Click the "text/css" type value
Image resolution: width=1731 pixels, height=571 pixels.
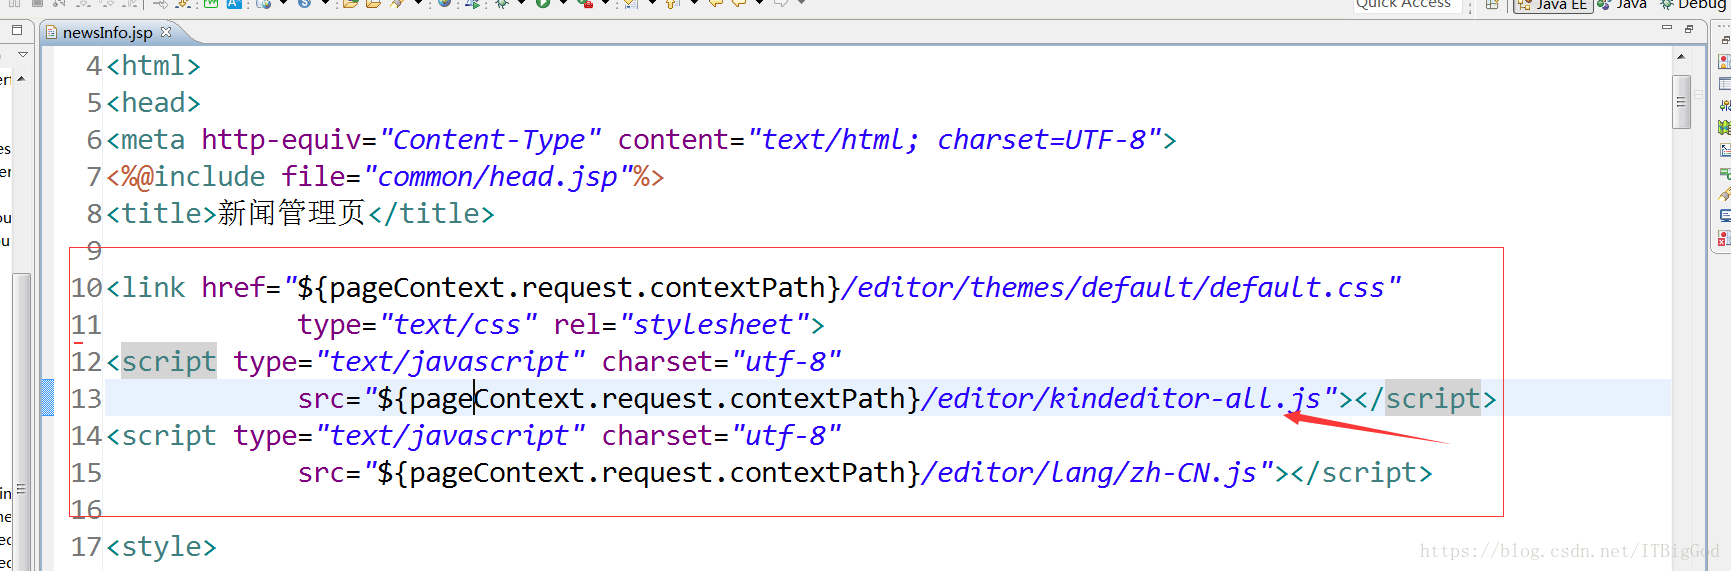458,325
